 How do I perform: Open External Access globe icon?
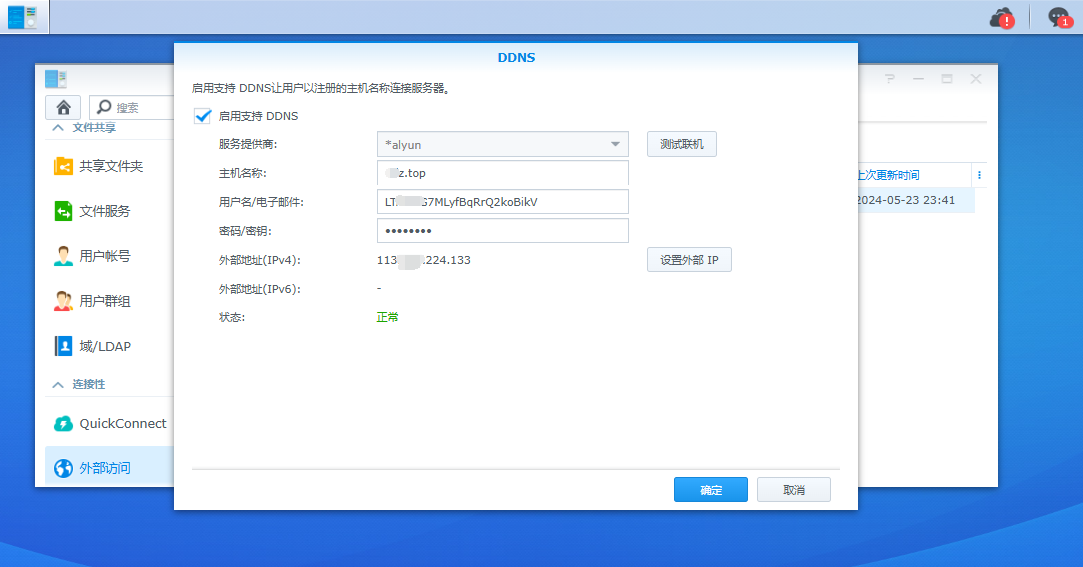tap(63, 468)
